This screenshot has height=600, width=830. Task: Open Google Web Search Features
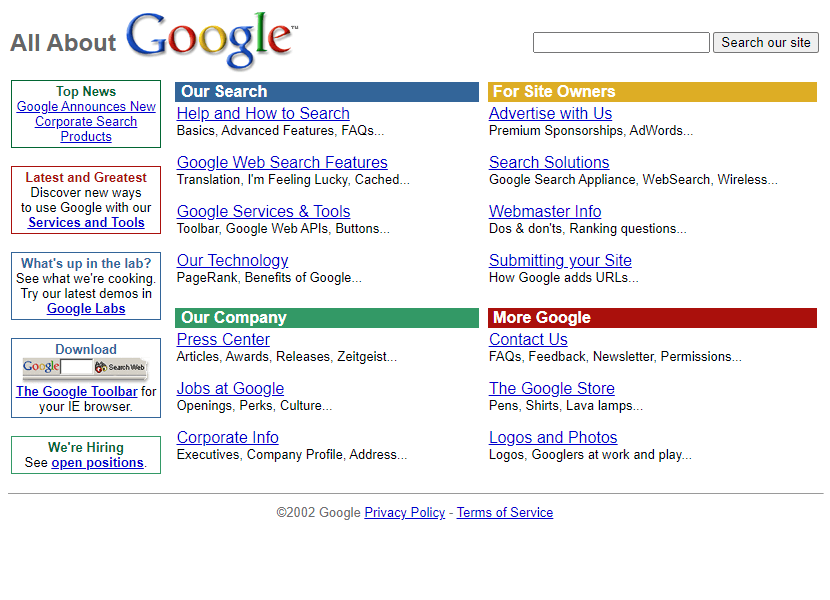coord(282,162)
